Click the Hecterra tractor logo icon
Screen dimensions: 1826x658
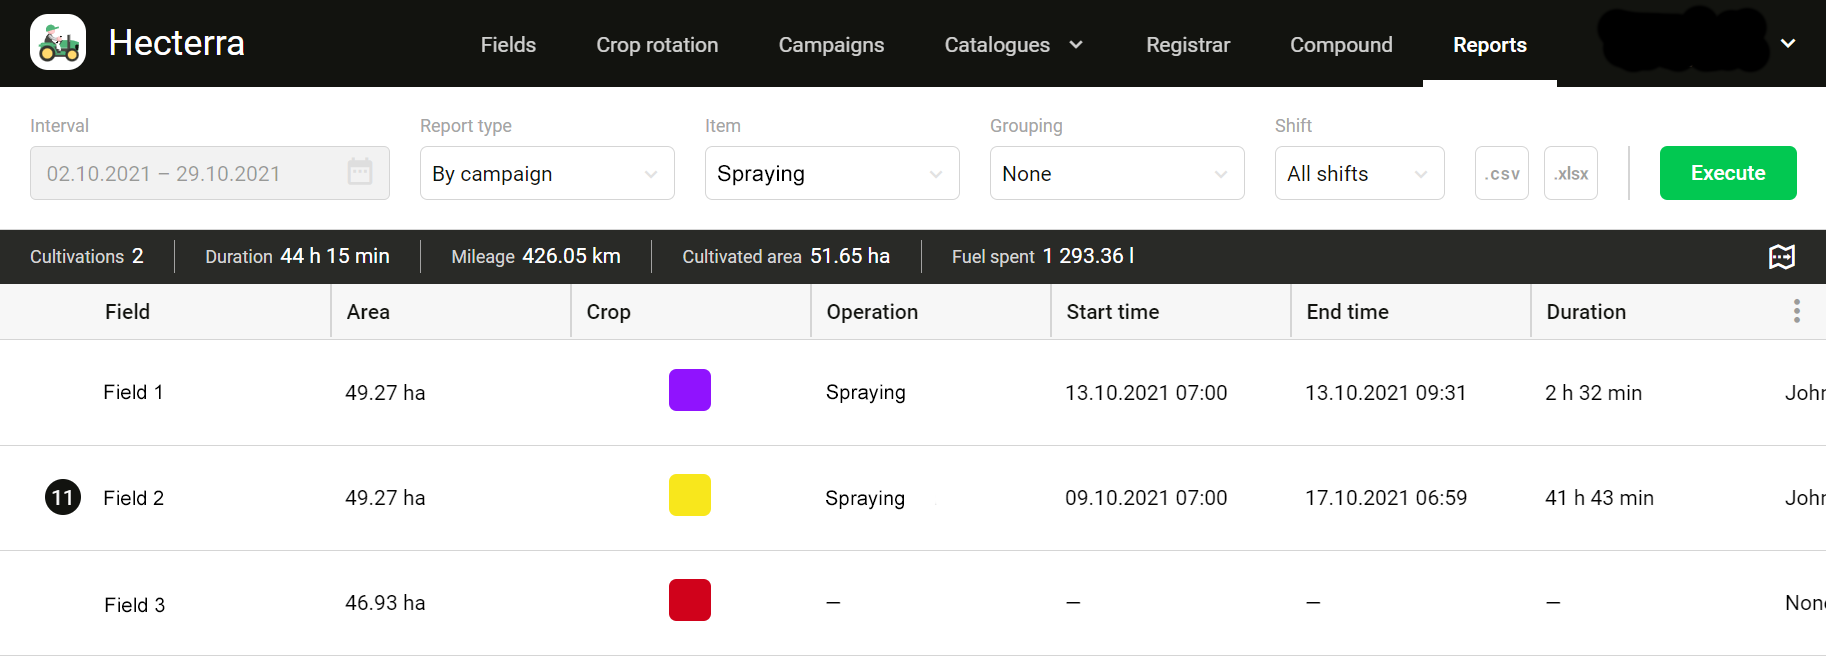(x=58, y=43)
